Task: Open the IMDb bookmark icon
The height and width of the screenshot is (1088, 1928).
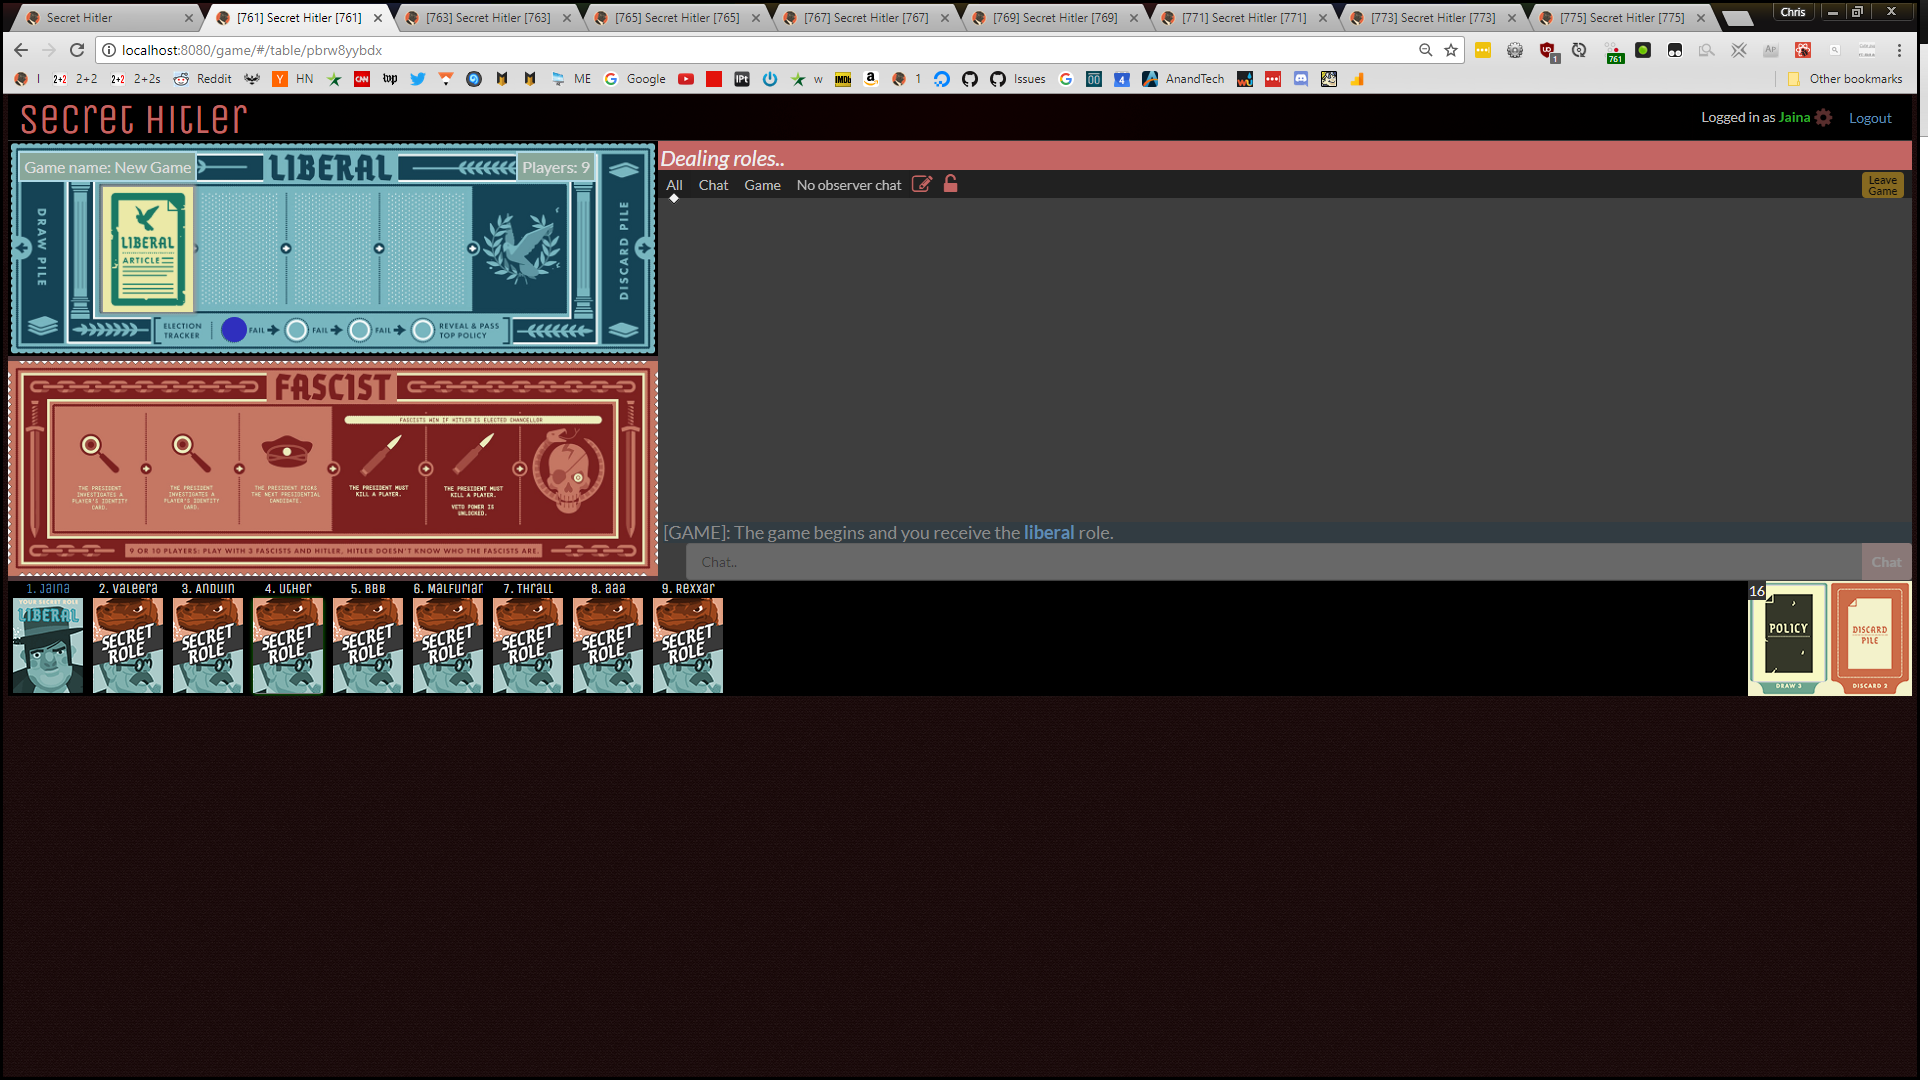Action: point(843,79)
